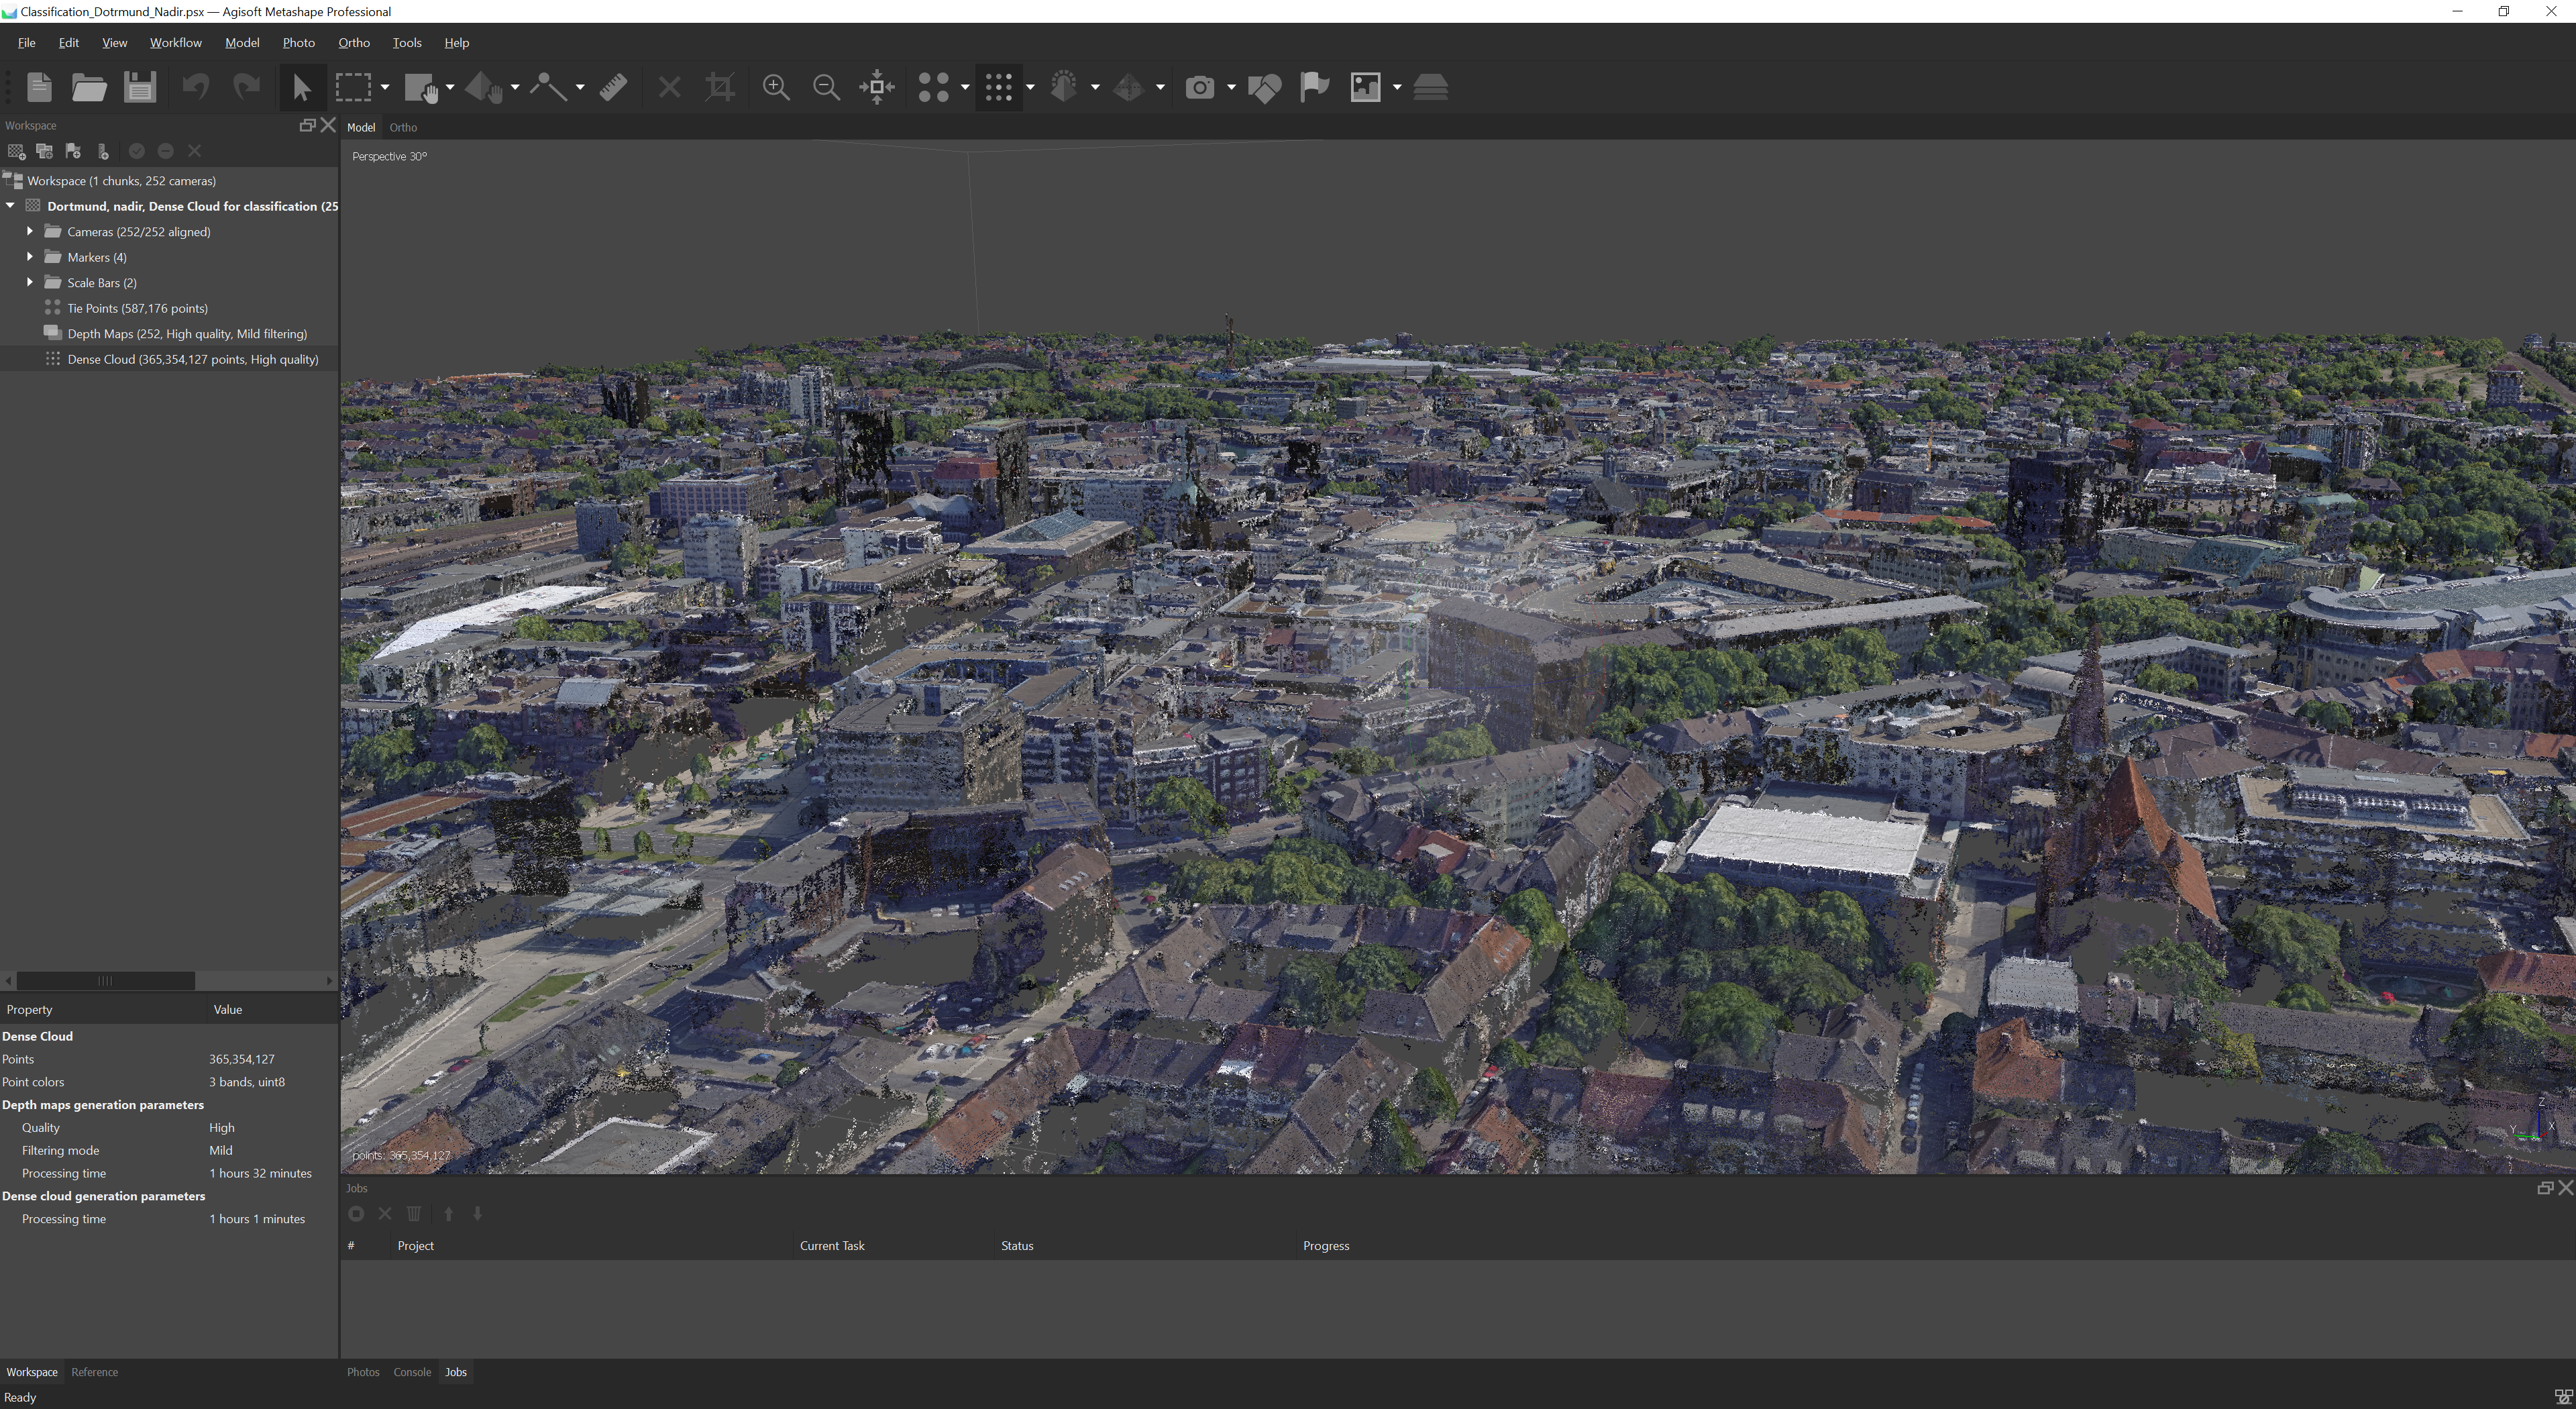Click the Add Chunk icon in Workspace toolbar
This screenshot has height=1409, width=2576.
(16, 152)
